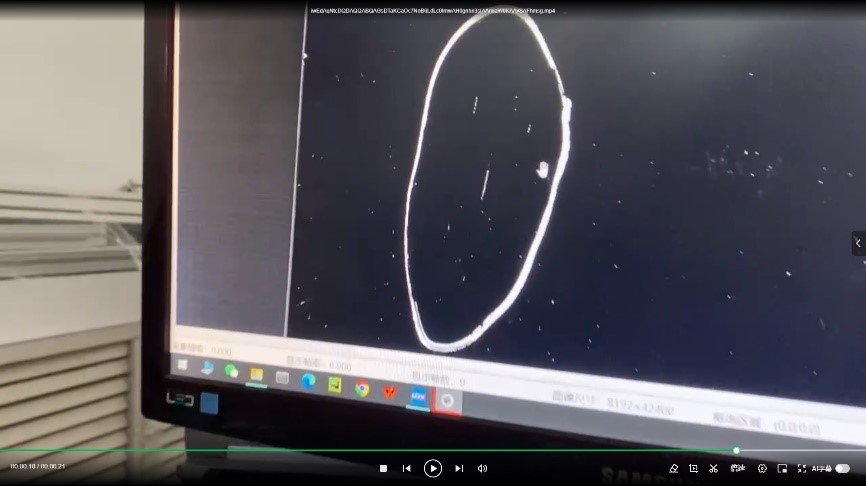Enter fullscreen mode
Viewport: 866px width, 486px height.
point(801,468)
